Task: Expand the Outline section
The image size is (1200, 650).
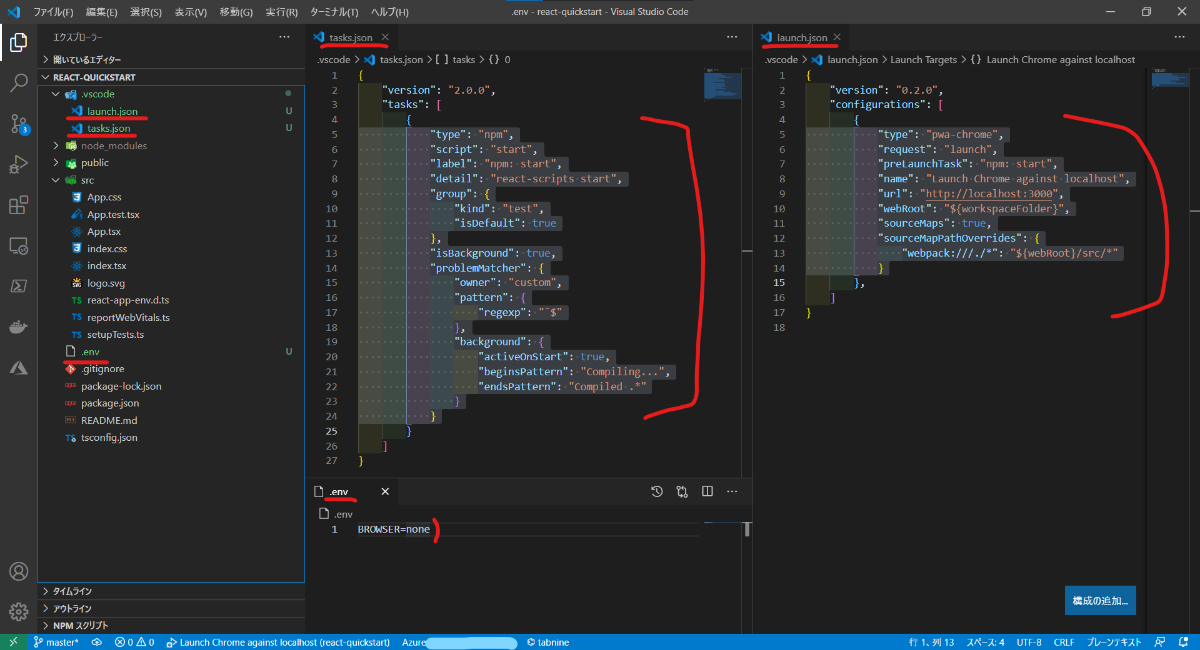Action: [x=171, y=608]
